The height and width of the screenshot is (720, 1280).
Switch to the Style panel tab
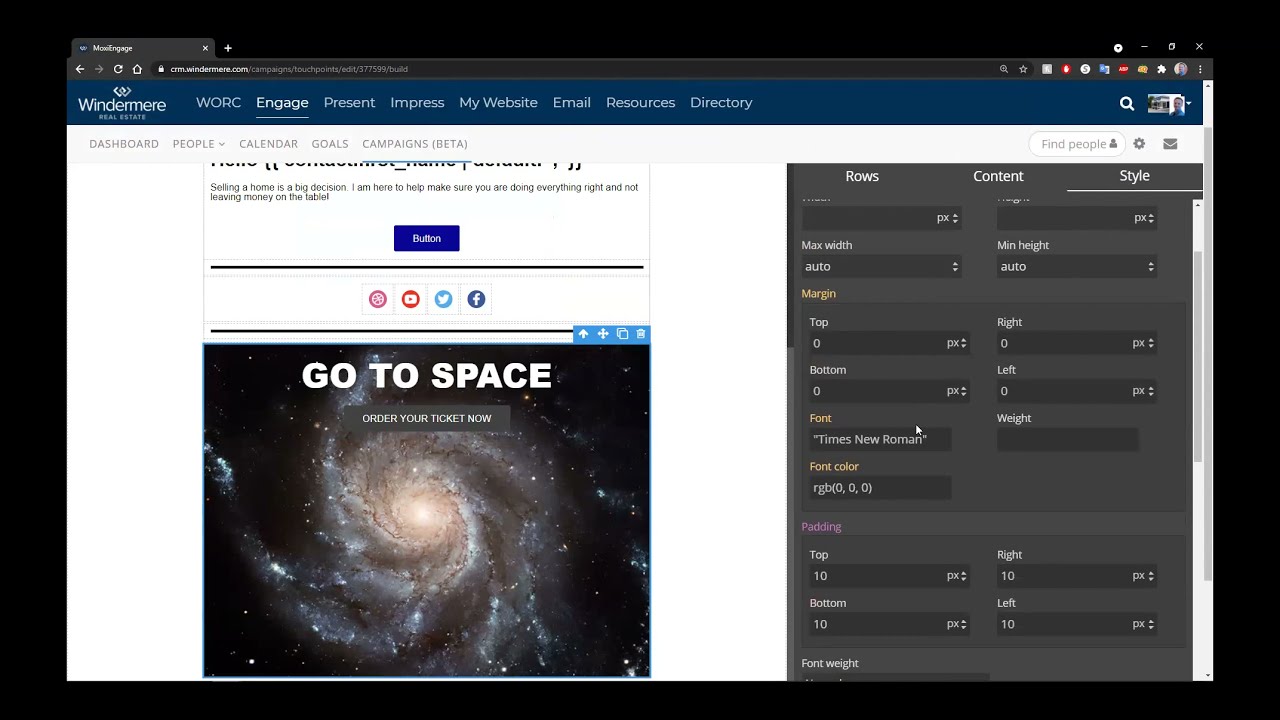click(x=1134, y=176)
